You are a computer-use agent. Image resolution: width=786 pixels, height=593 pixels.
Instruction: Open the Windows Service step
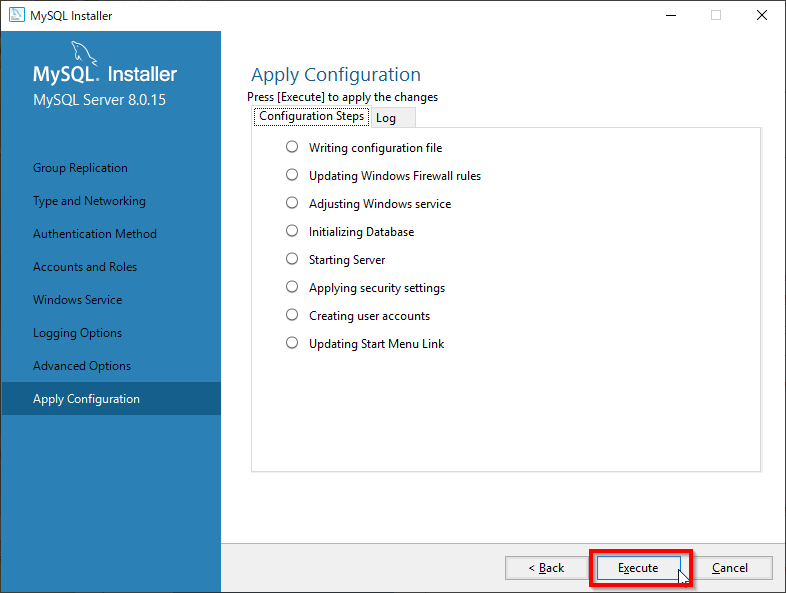(78, 300)
